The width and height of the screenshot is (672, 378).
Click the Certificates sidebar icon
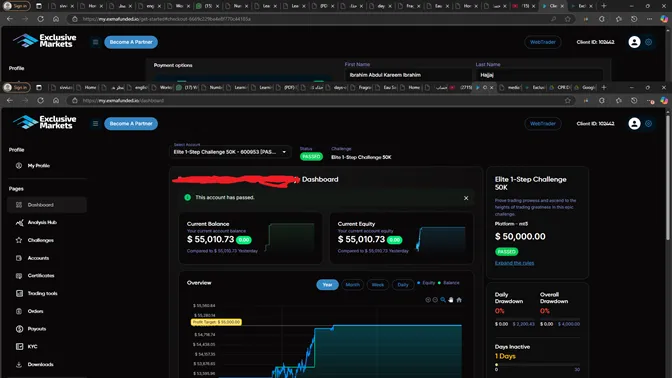tap(19, 276)
